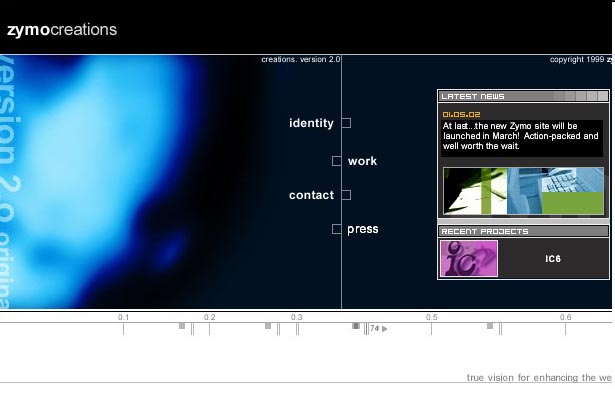Click the square box beside work
Image resolution: width=615 pixels, height=395 pixels.
coord(337,161)
